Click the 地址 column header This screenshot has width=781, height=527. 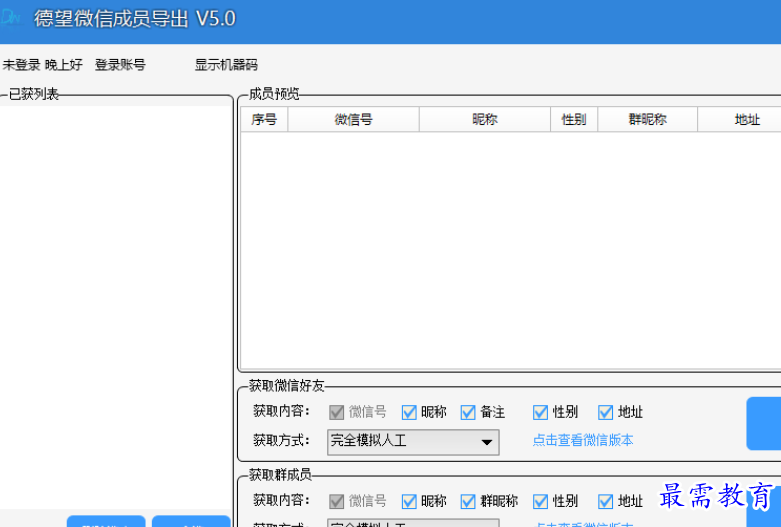740,120
